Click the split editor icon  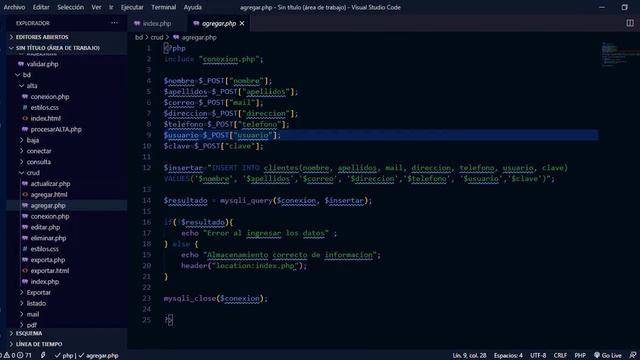click(x=630, y=23)
